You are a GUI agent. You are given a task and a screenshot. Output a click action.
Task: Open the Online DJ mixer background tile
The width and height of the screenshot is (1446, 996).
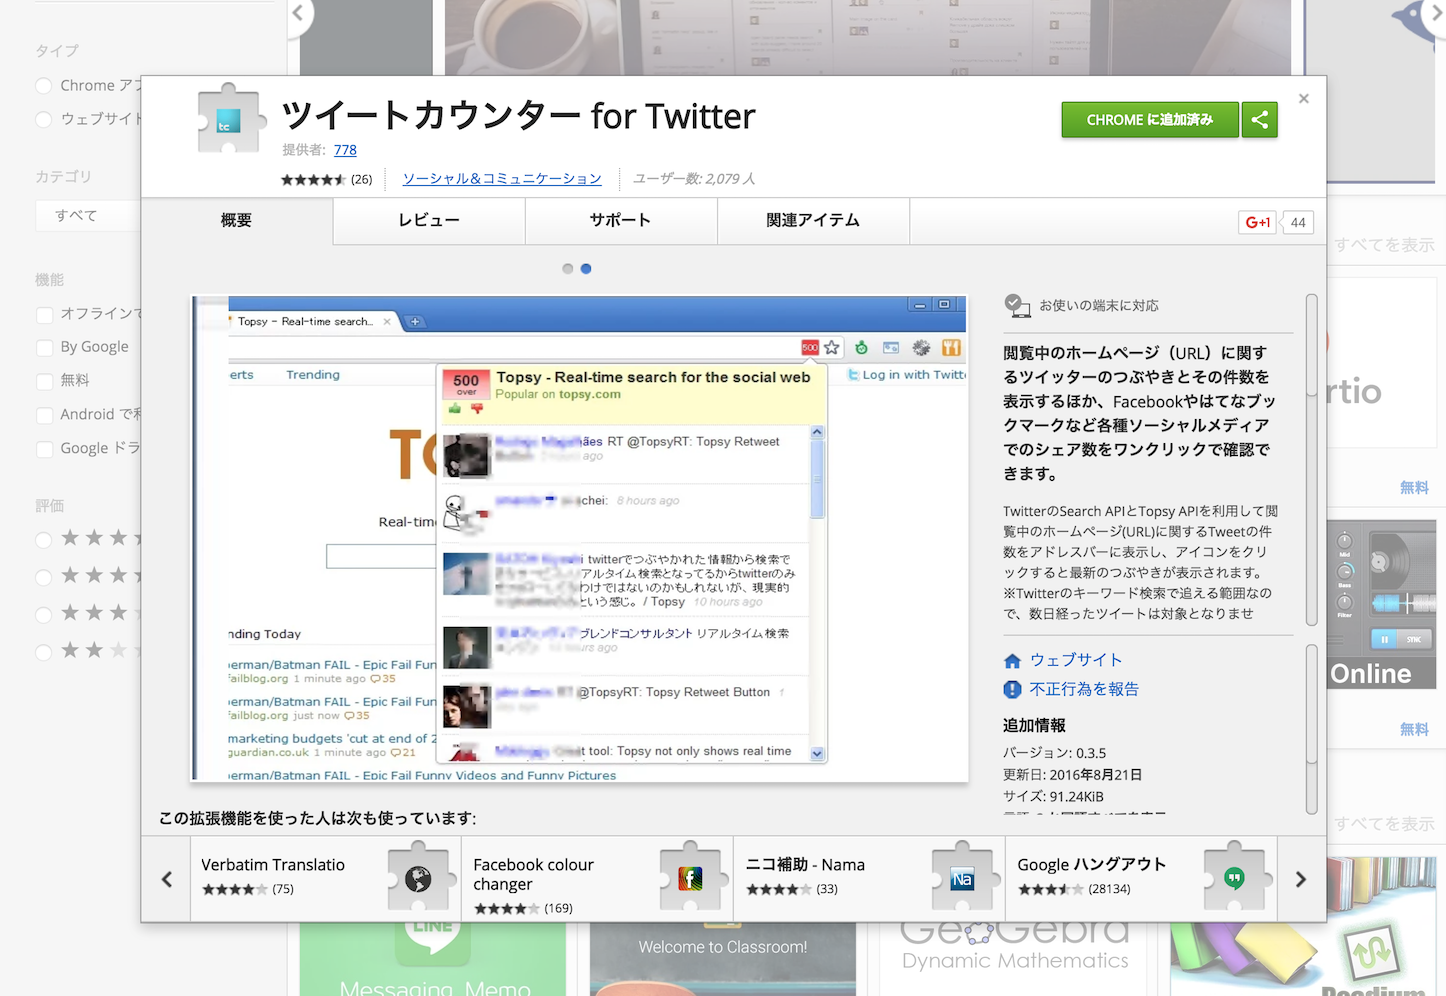(1381, 604)
